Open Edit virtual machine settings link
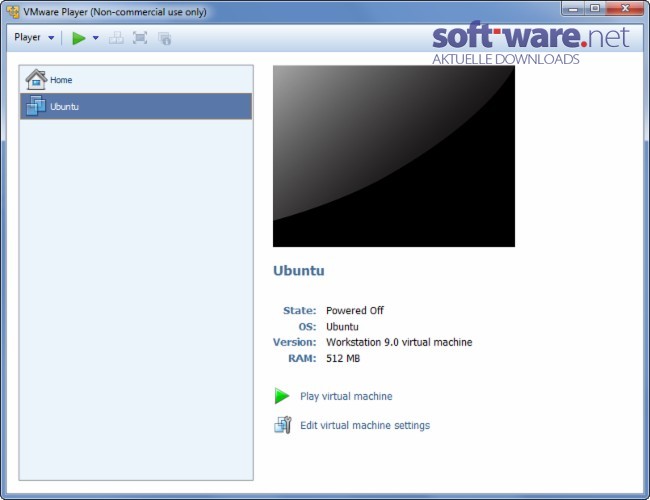The height and width of the screenshot is (500, 650). [365, 425]
